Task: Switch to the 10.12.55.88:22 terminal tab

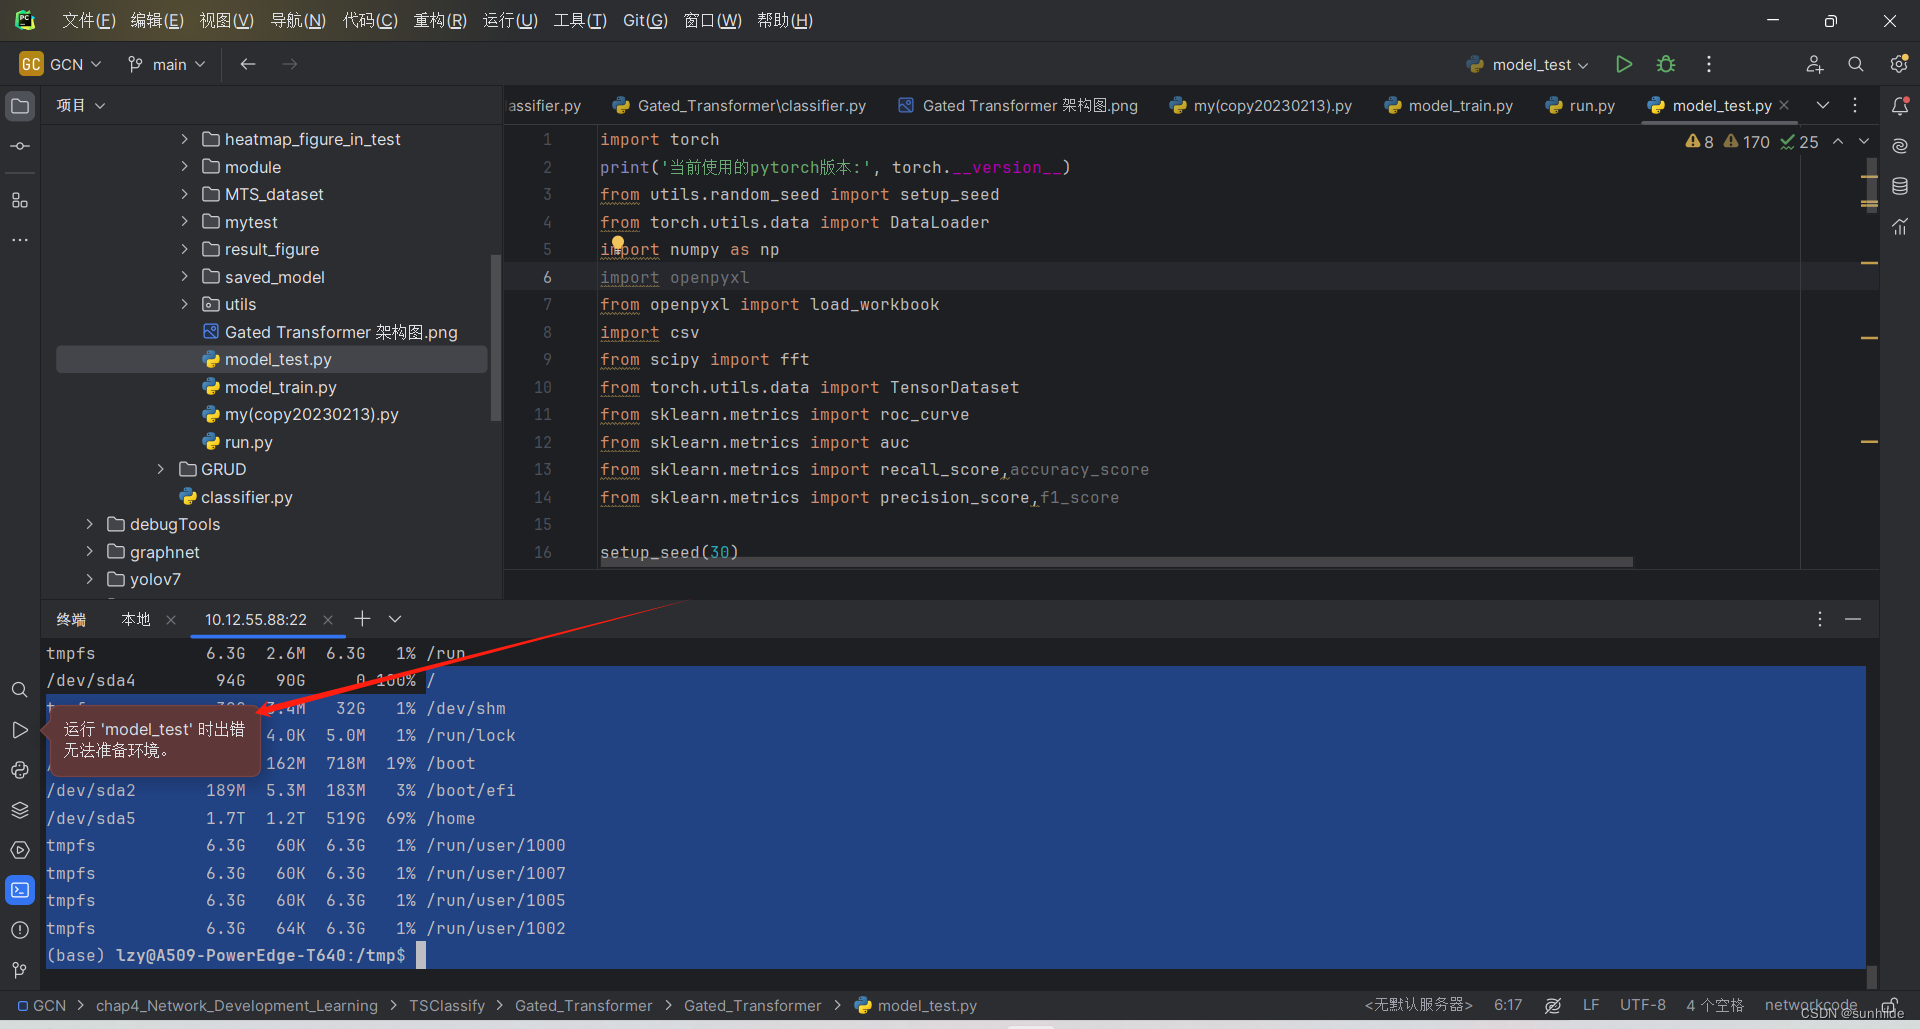Action: 255,619
